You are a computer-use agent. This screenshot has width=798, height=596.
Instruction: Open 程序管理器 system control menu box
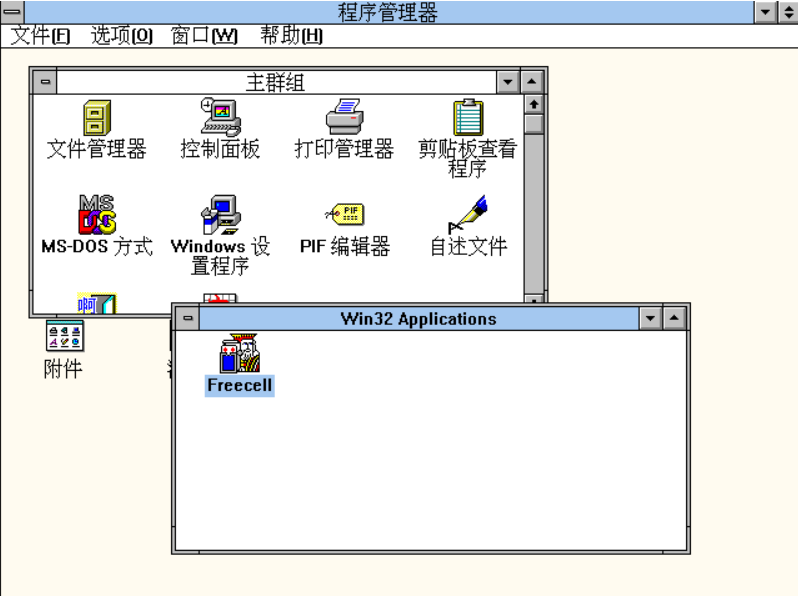point(12,12)
